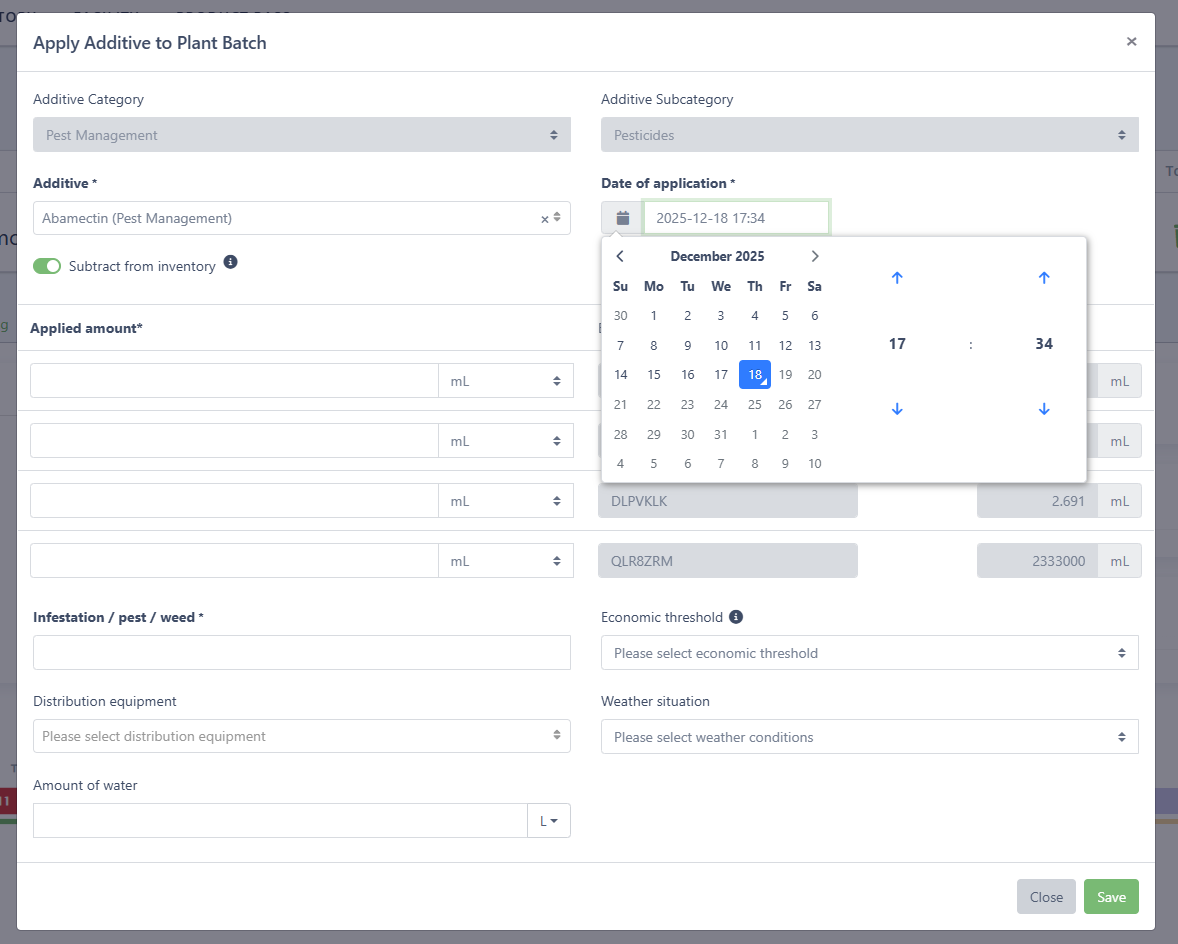Clear the selected Abamectin additive
This screenshot has width=1178, height=944.
545,219
